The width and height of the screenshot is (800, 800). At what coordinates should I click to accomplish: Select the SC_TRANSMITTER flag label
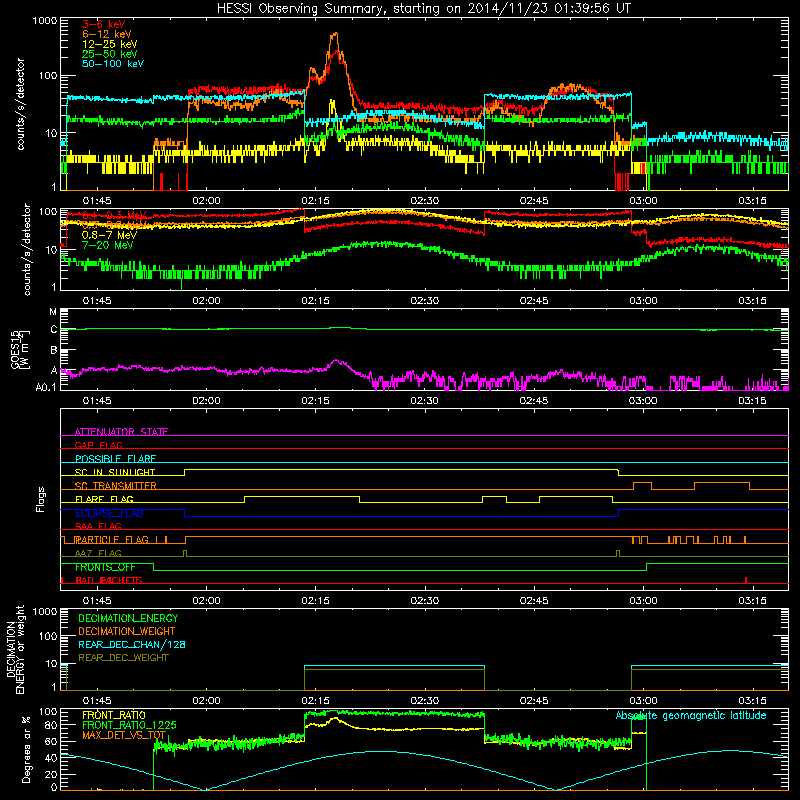coord(116,486)
